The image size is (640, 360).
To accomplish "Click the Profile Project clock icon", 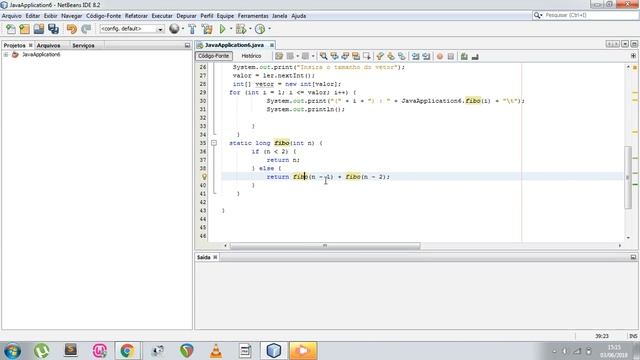I will coord(260,29).
